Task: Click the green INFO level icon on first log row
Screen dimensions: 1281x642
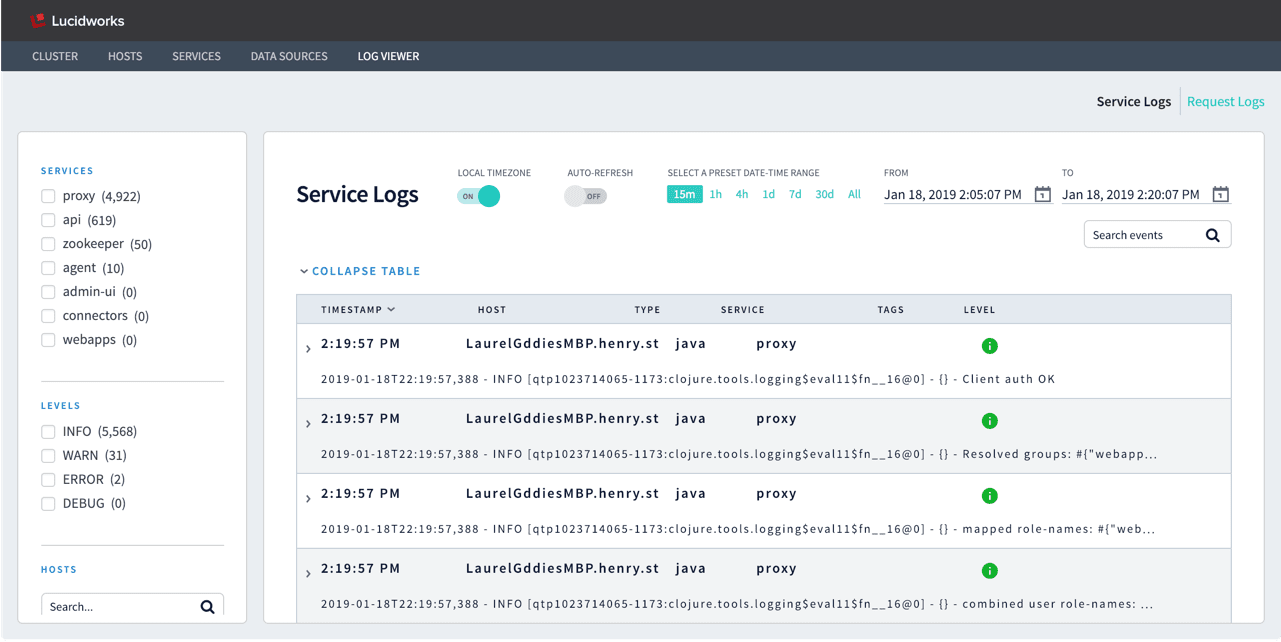Action: 989,345
